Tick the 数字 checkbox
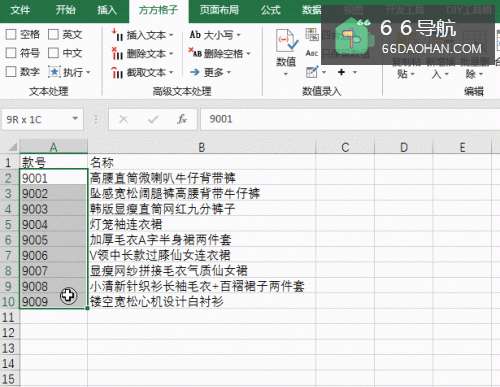The image size is (500, 387). [x=11, y=72]
